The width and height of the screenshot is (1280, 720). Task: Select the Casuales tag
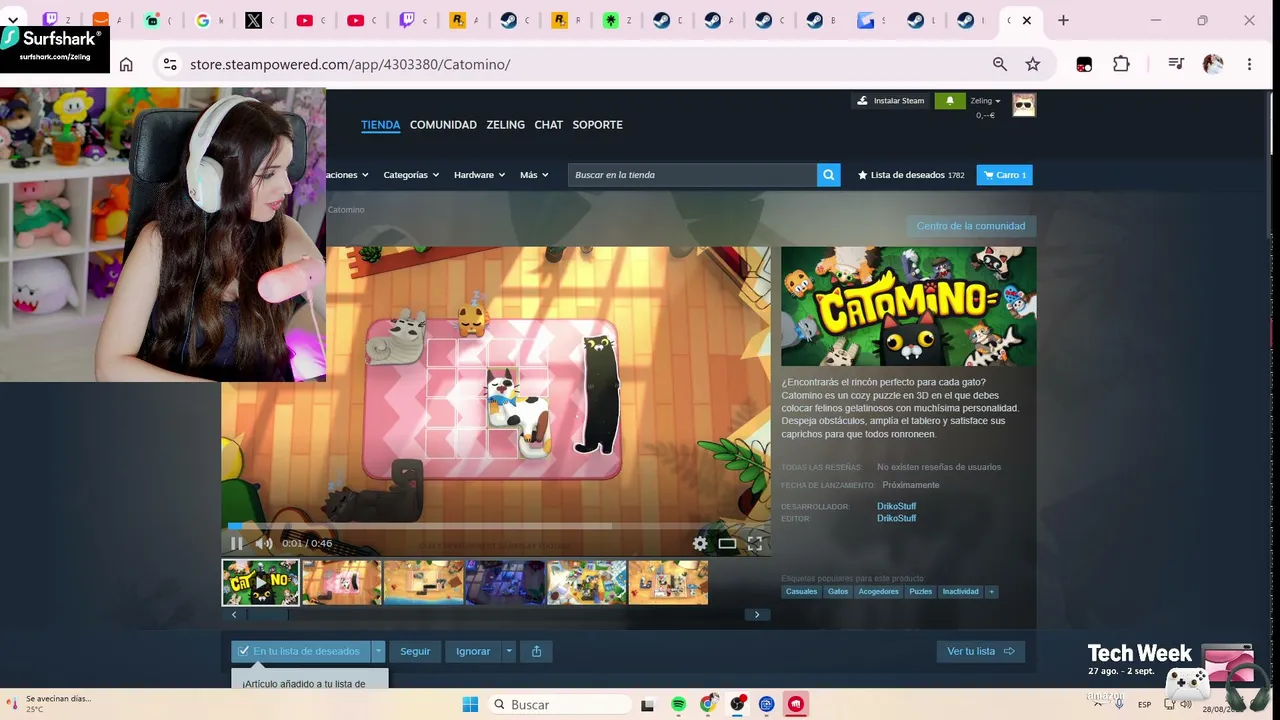pyautogui.click(x=801, y=592)
